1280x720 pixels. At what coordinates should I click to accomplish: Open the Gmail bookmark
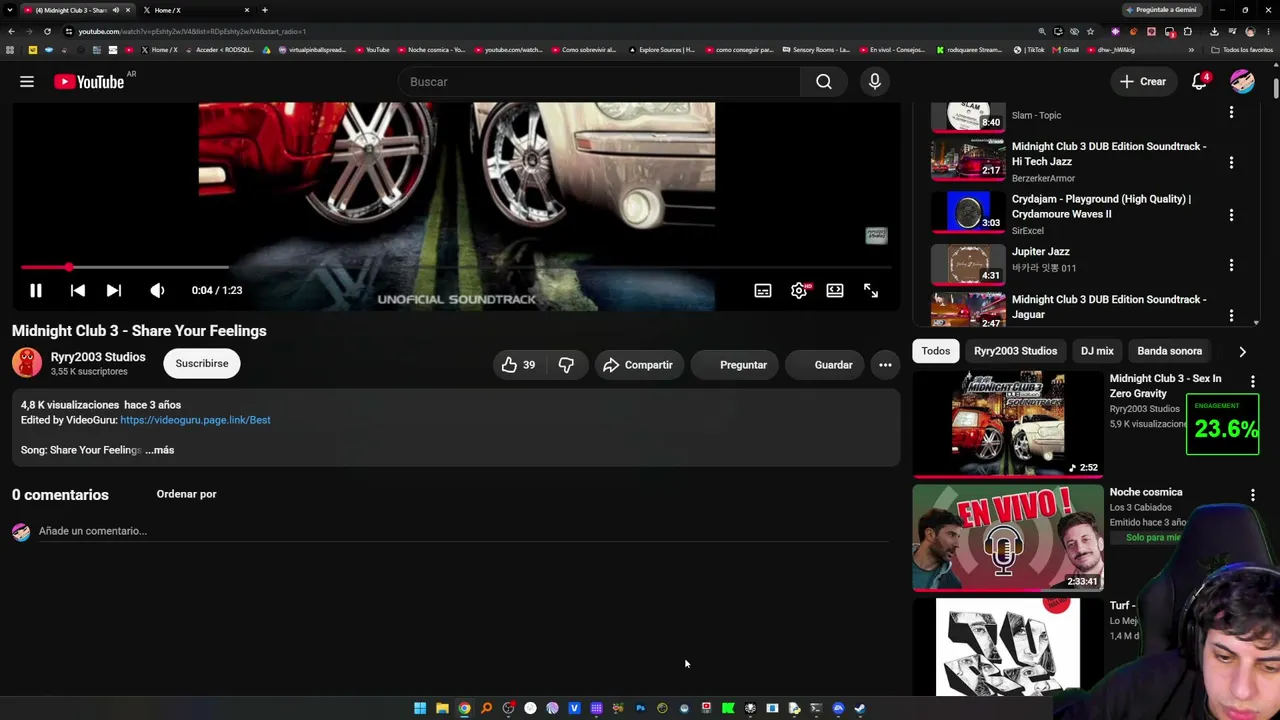click(1066, 50)
